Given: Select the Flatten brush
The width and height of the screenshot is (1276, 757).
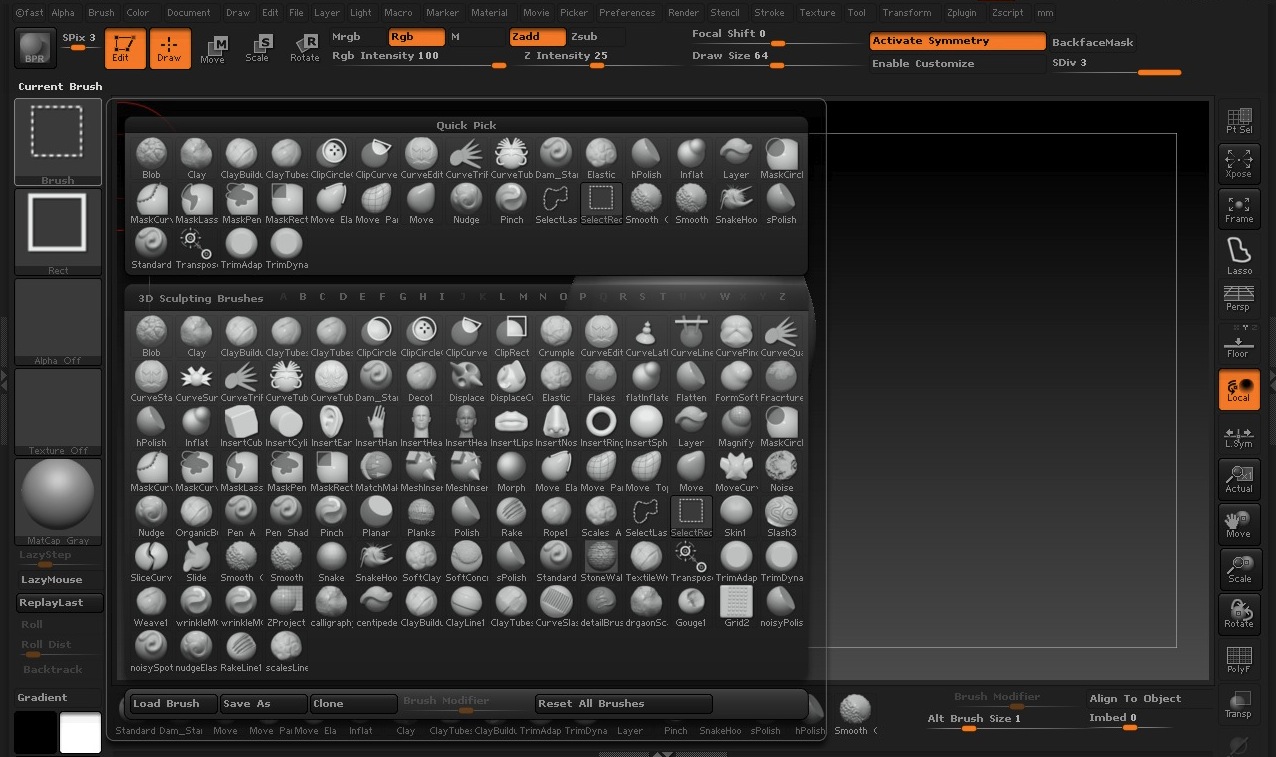Looking at the screenshot, I should pyautogui.click(x=691, y=381).
